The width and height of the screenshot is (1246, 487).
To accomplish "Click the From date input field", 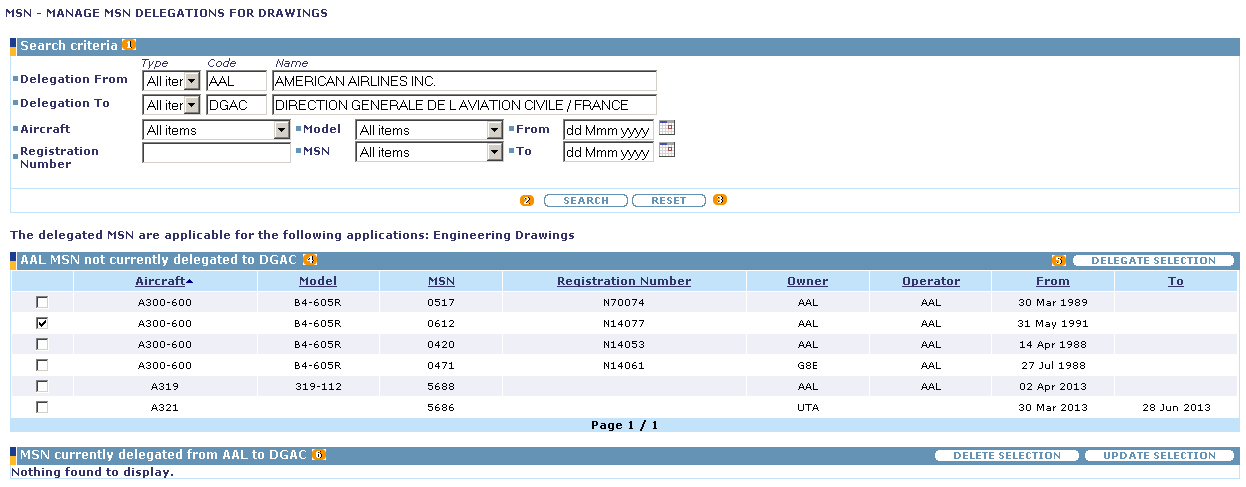I will pos(608,130).
